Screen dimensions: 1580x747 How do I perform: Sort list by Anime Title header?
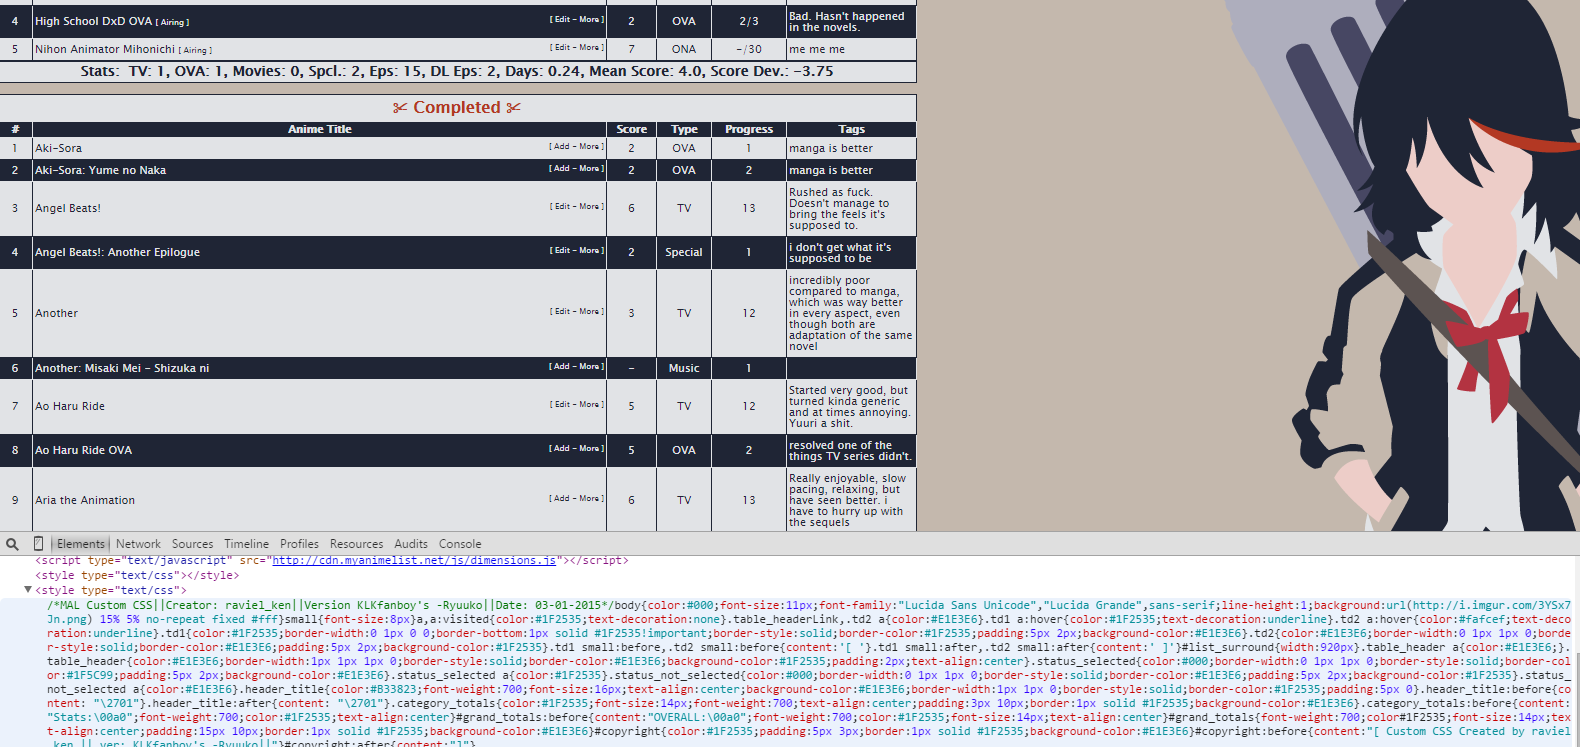pos(319,129)
